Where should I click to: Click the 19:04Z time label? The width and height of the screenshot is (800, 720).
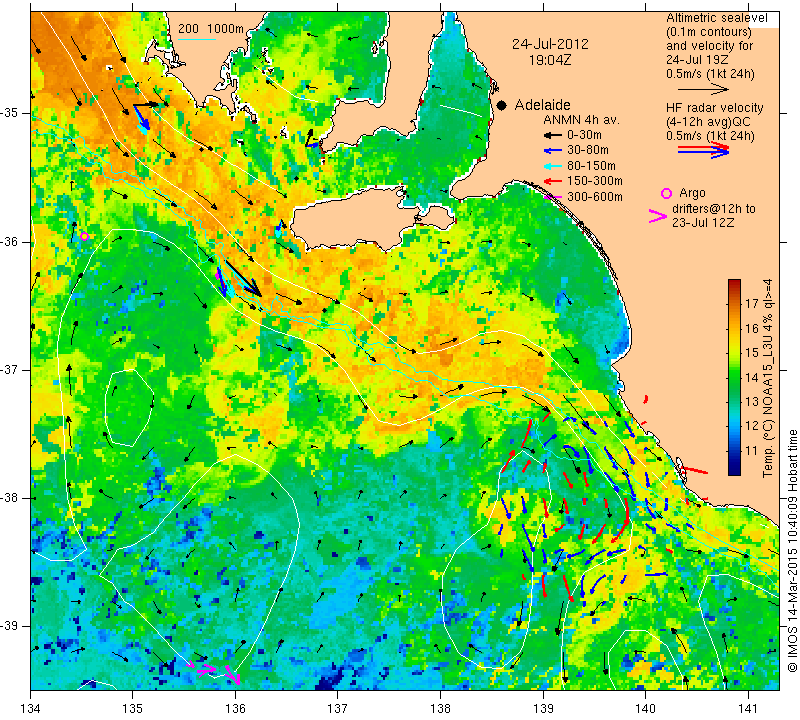(550, 60)
